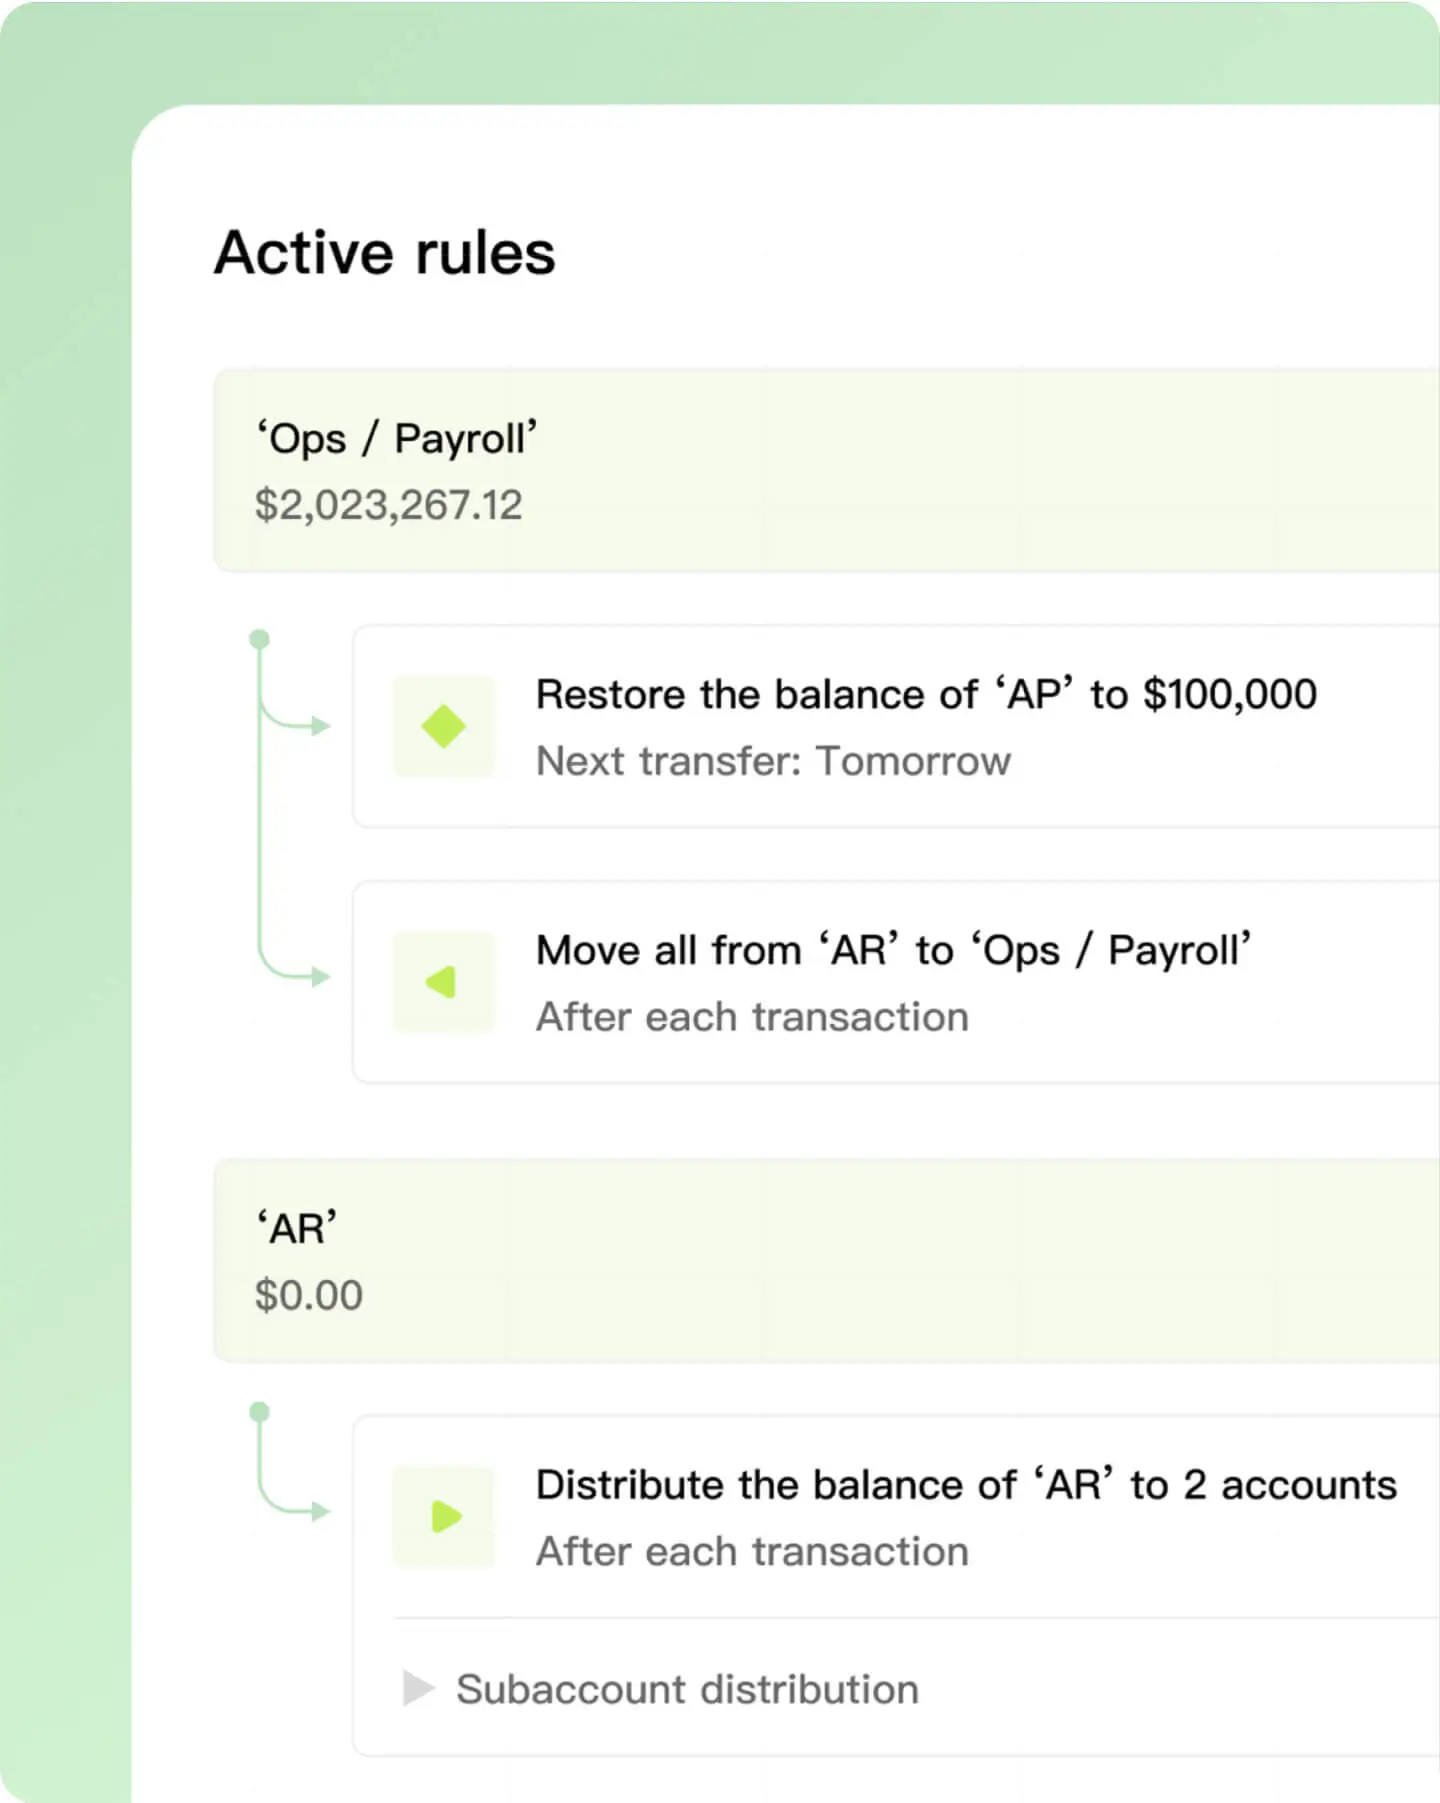
Task: Click the connector arrow pointing to the Restore rule
Action: tap(320, 726)
